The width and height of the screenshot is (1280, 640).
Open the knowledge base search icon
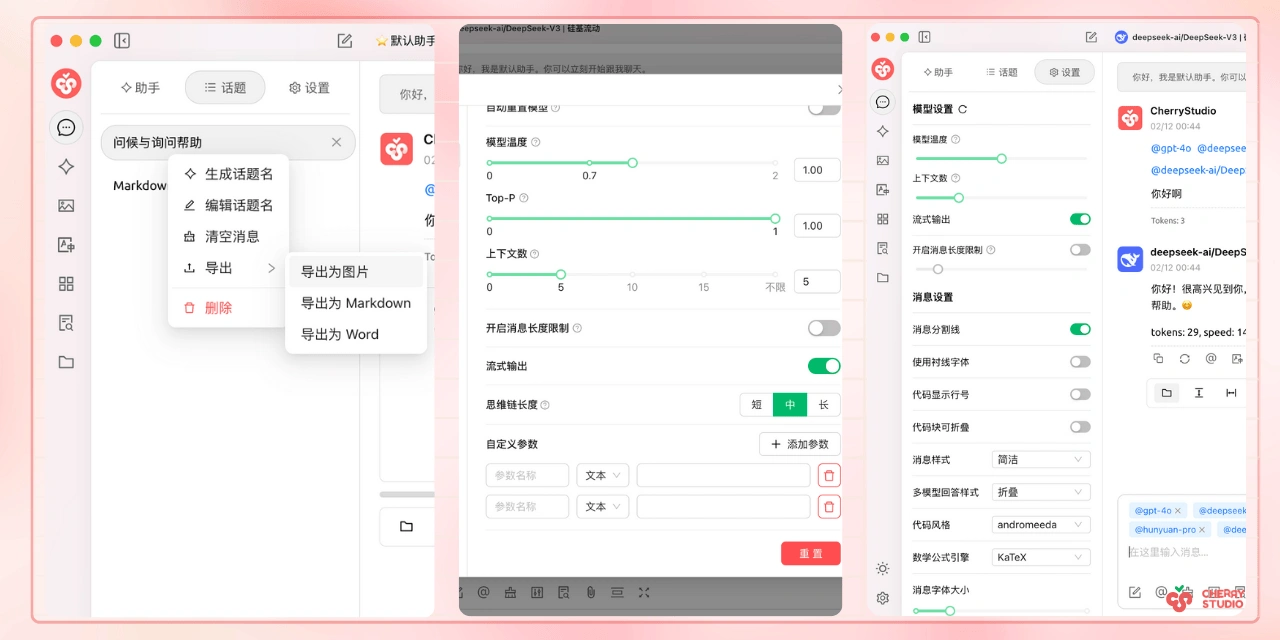pos(66,323)
